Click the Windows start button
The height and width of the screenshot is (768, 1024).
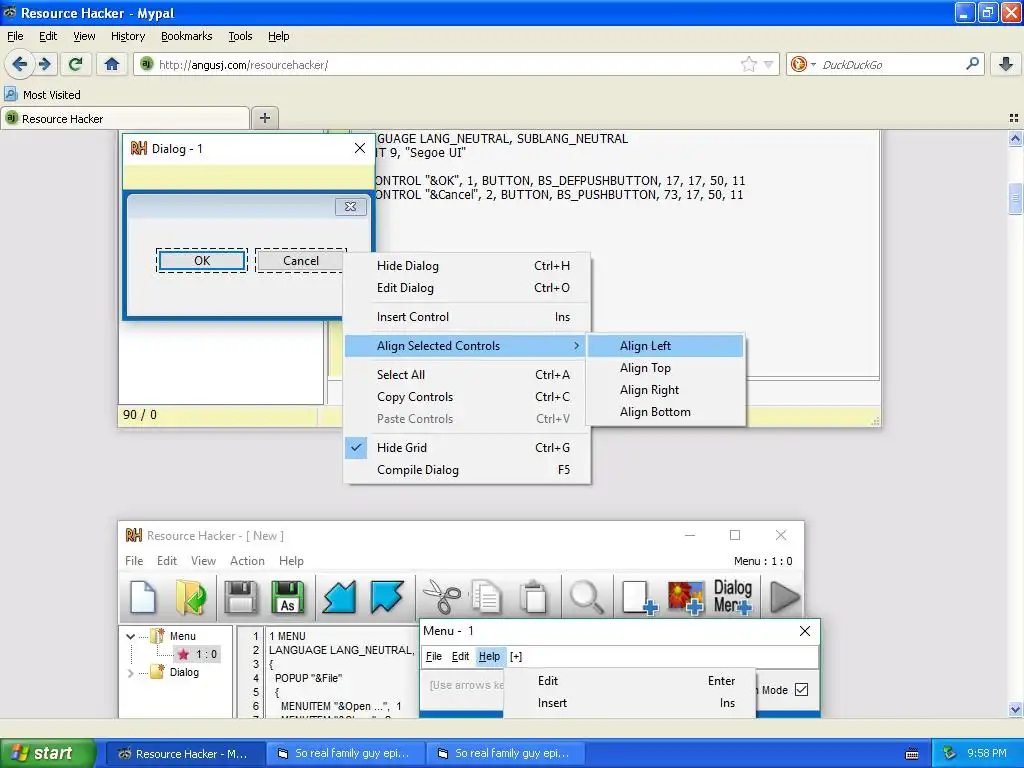coord(46,753)
